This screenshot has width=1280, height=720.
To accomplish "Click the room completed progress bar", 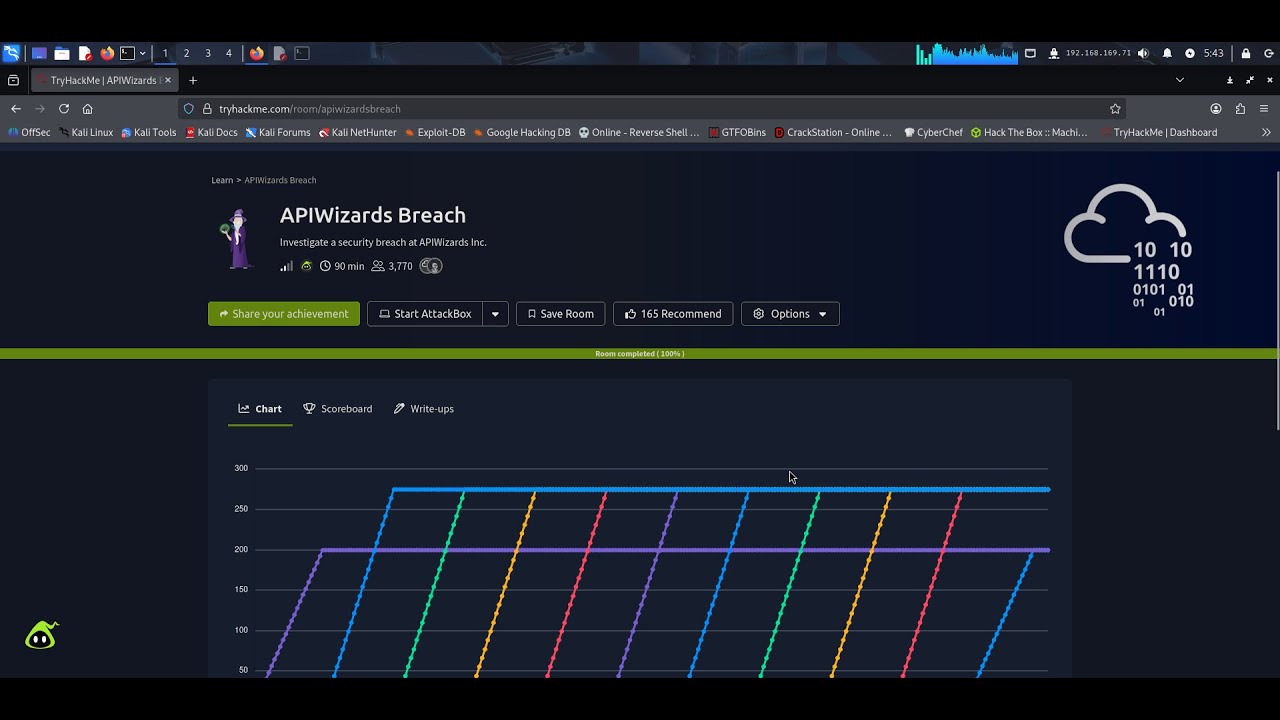I will pyautogui.click(x=640, y=354).
